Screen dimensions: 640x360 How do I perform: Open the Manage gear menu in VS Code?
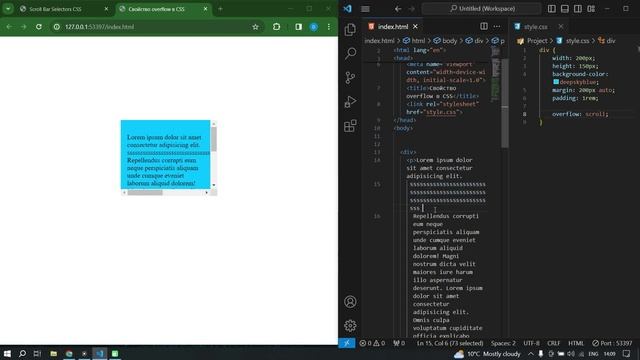coord(350,325)
